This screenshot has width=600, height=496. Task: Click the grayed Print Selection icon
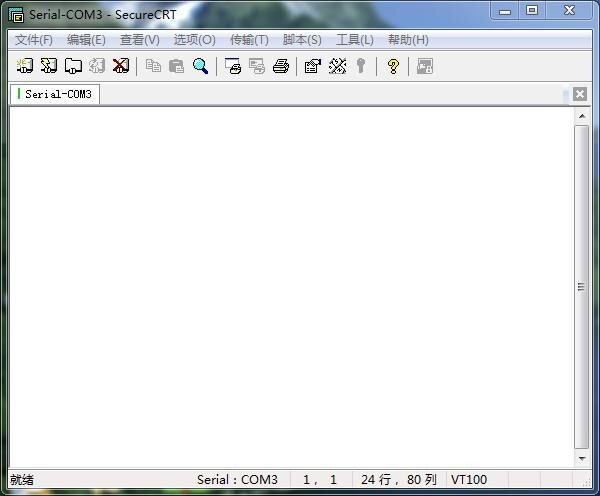(x=257, y=66)
